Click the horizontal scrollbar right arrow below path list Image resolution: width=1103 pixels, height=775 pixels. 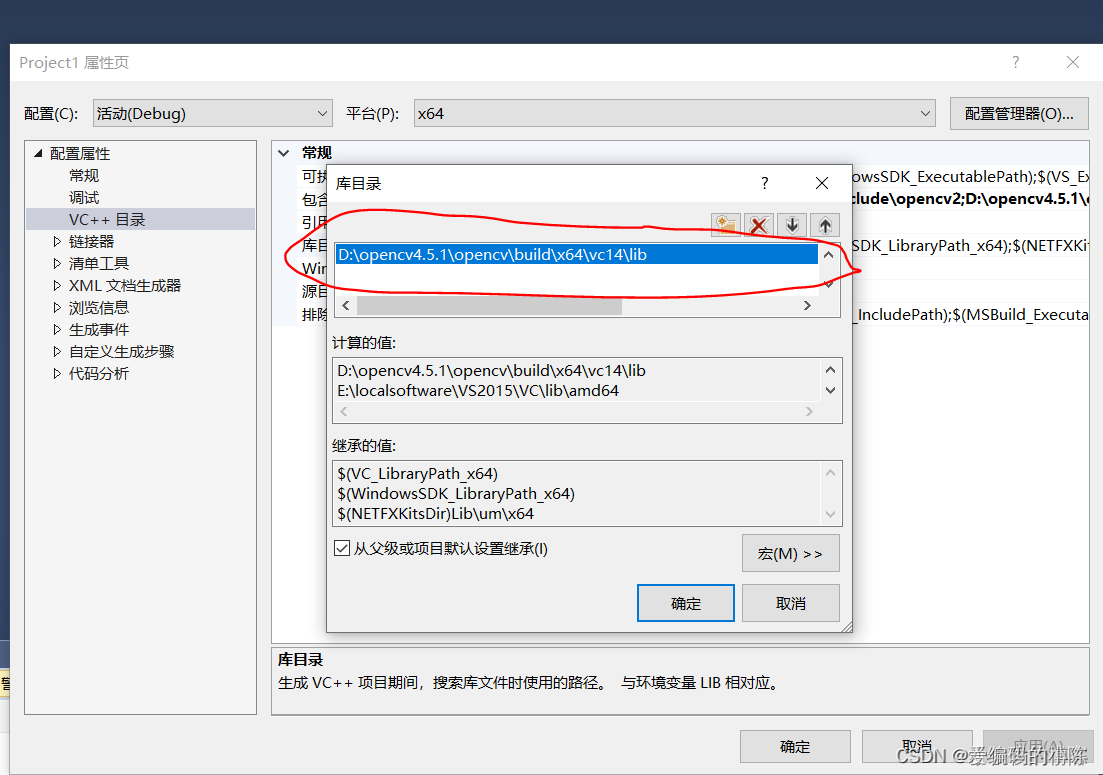click(807, 305)
